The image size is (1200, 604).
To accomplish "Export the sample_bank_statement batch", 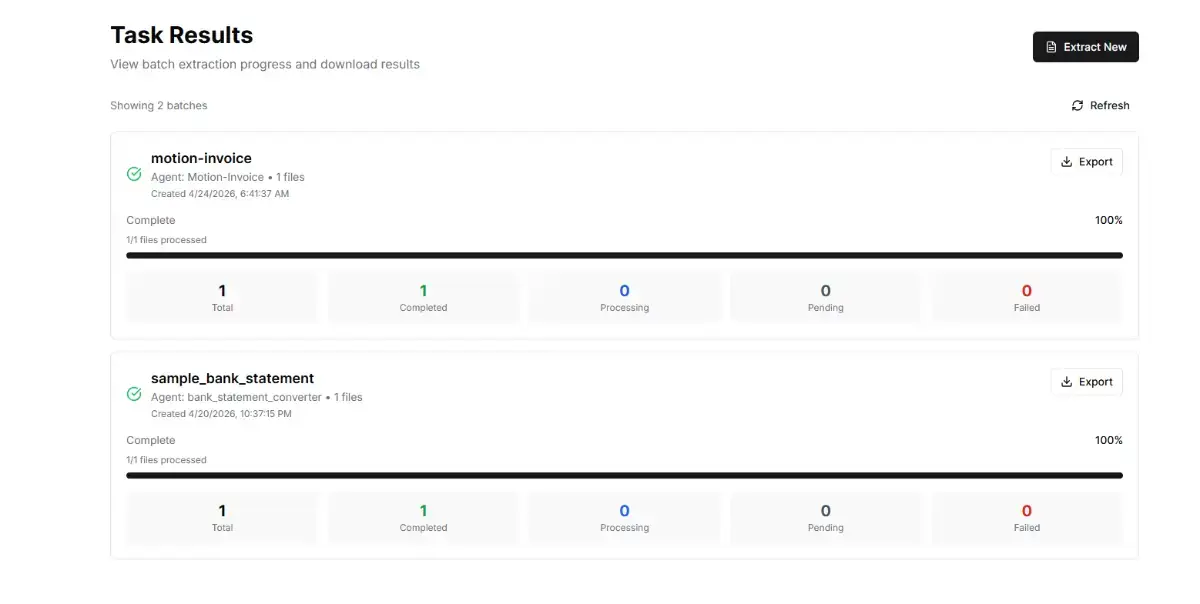I will pos(1086,382).
